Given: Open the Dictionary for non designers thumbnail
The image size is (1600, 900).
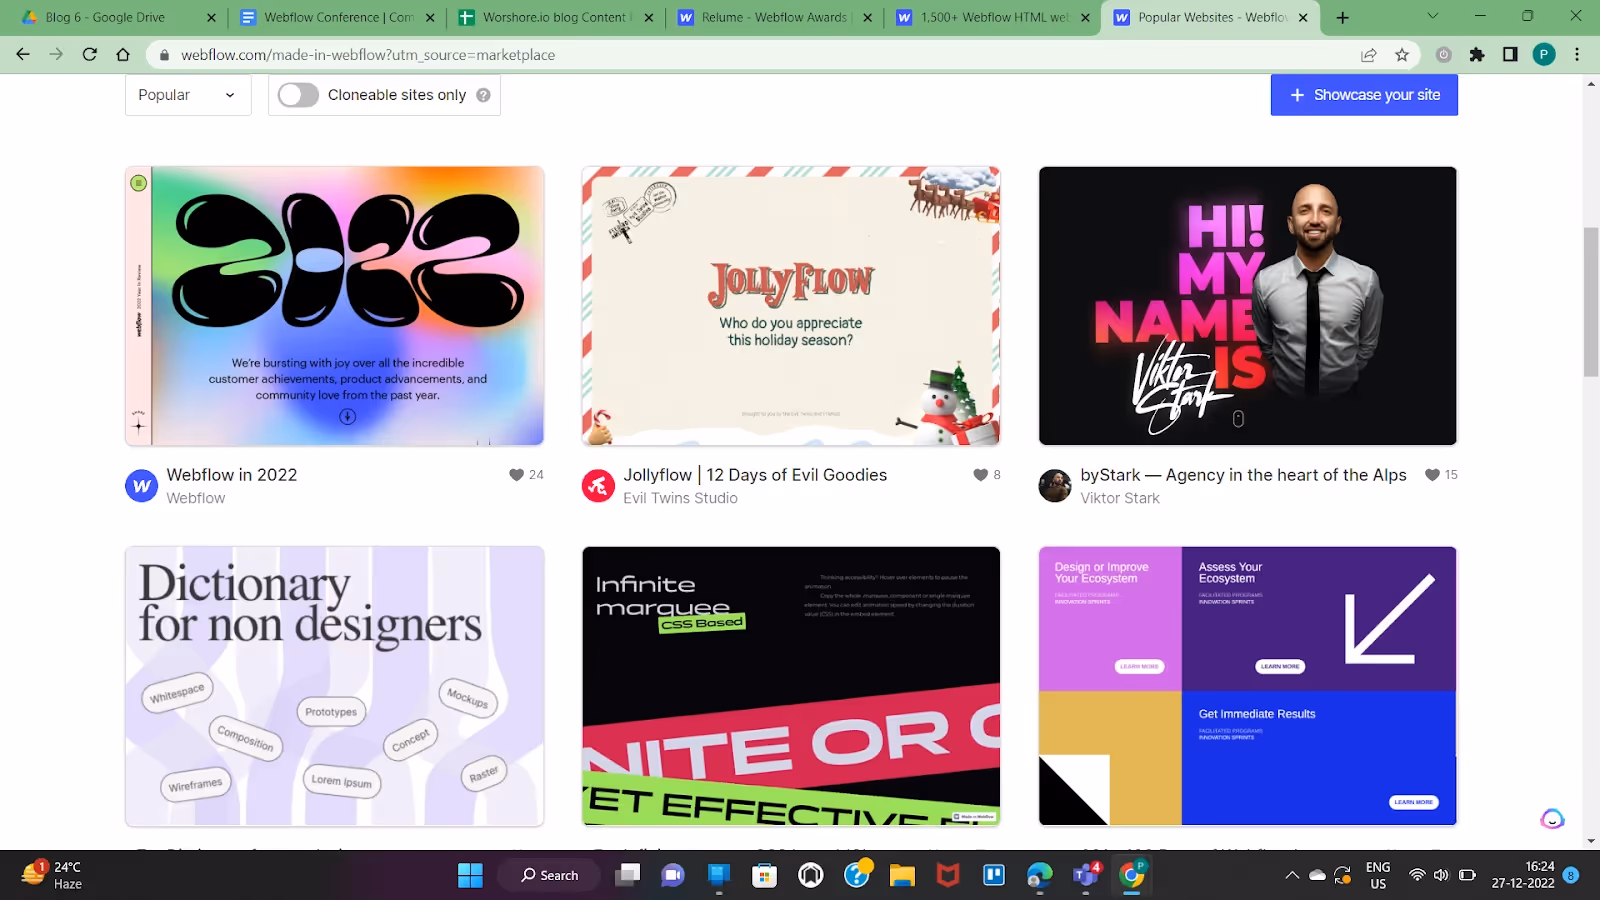Looking at the screenshot, I should [334, 686].
